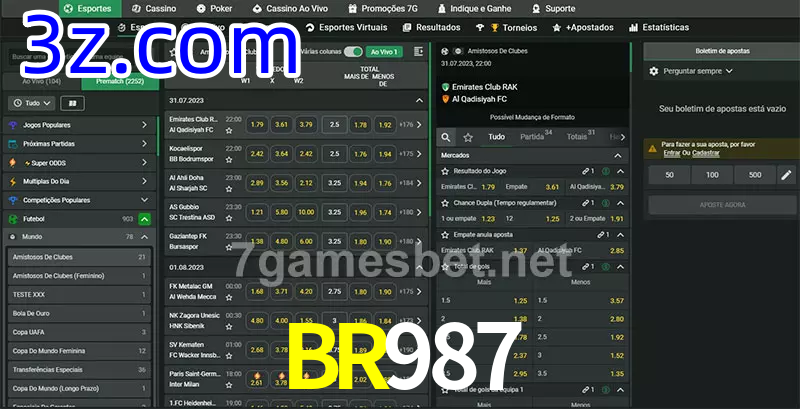
Task: Select the 500 quick stake button
Action: 755,175
